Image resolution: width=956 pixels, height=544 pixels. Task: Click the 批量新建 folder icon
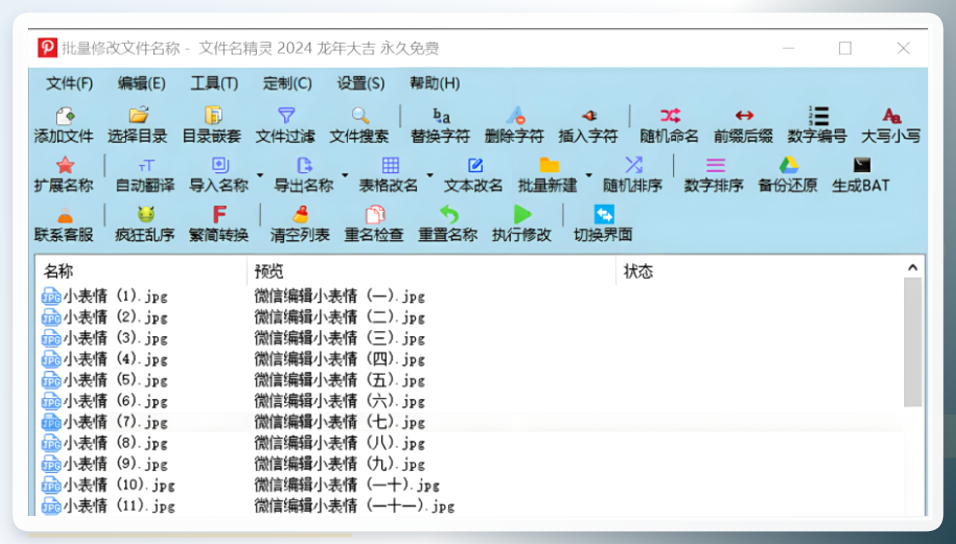pyautogui.click(x=549, y=165)
